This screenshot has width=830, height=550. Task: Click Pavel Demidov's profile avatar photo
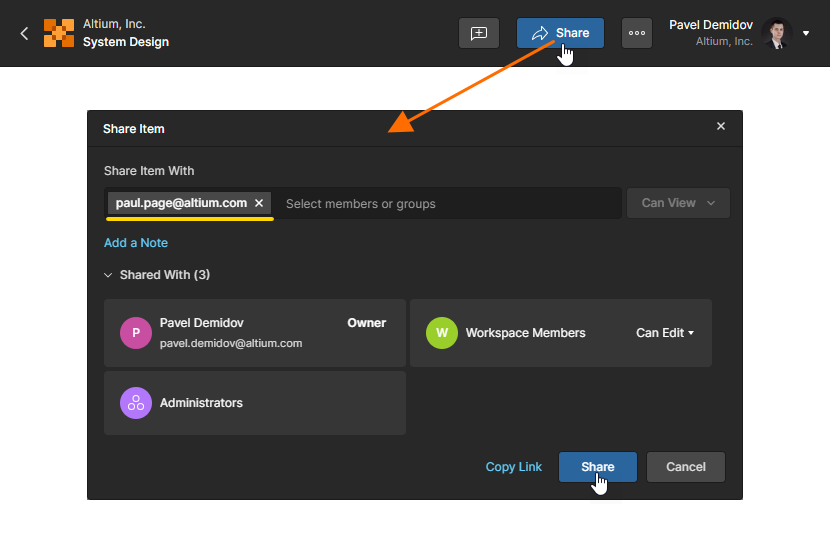[776, 33]
